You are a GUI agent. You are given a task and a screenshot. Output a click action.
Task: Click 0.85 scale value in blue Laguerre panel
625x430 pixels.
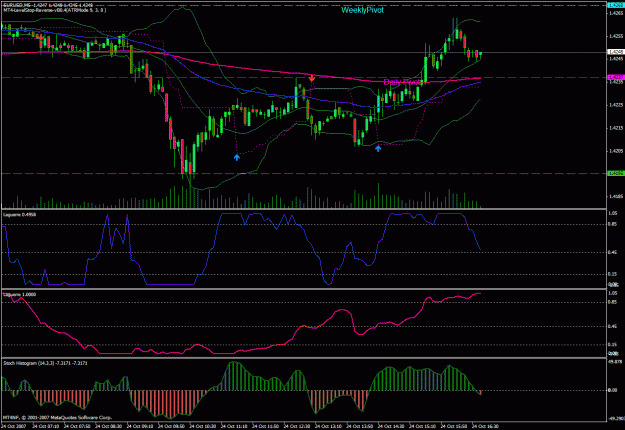tap(613, 224)
